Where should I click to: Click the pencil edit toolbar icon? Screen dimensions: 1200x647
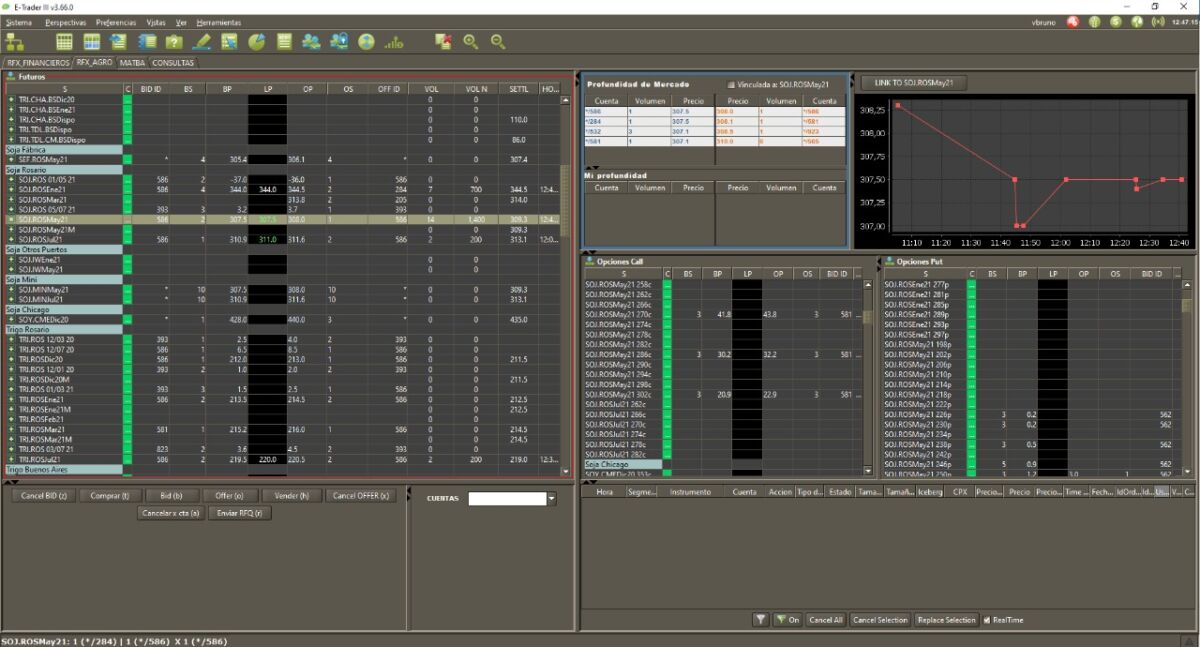click(x=202, y=42)
